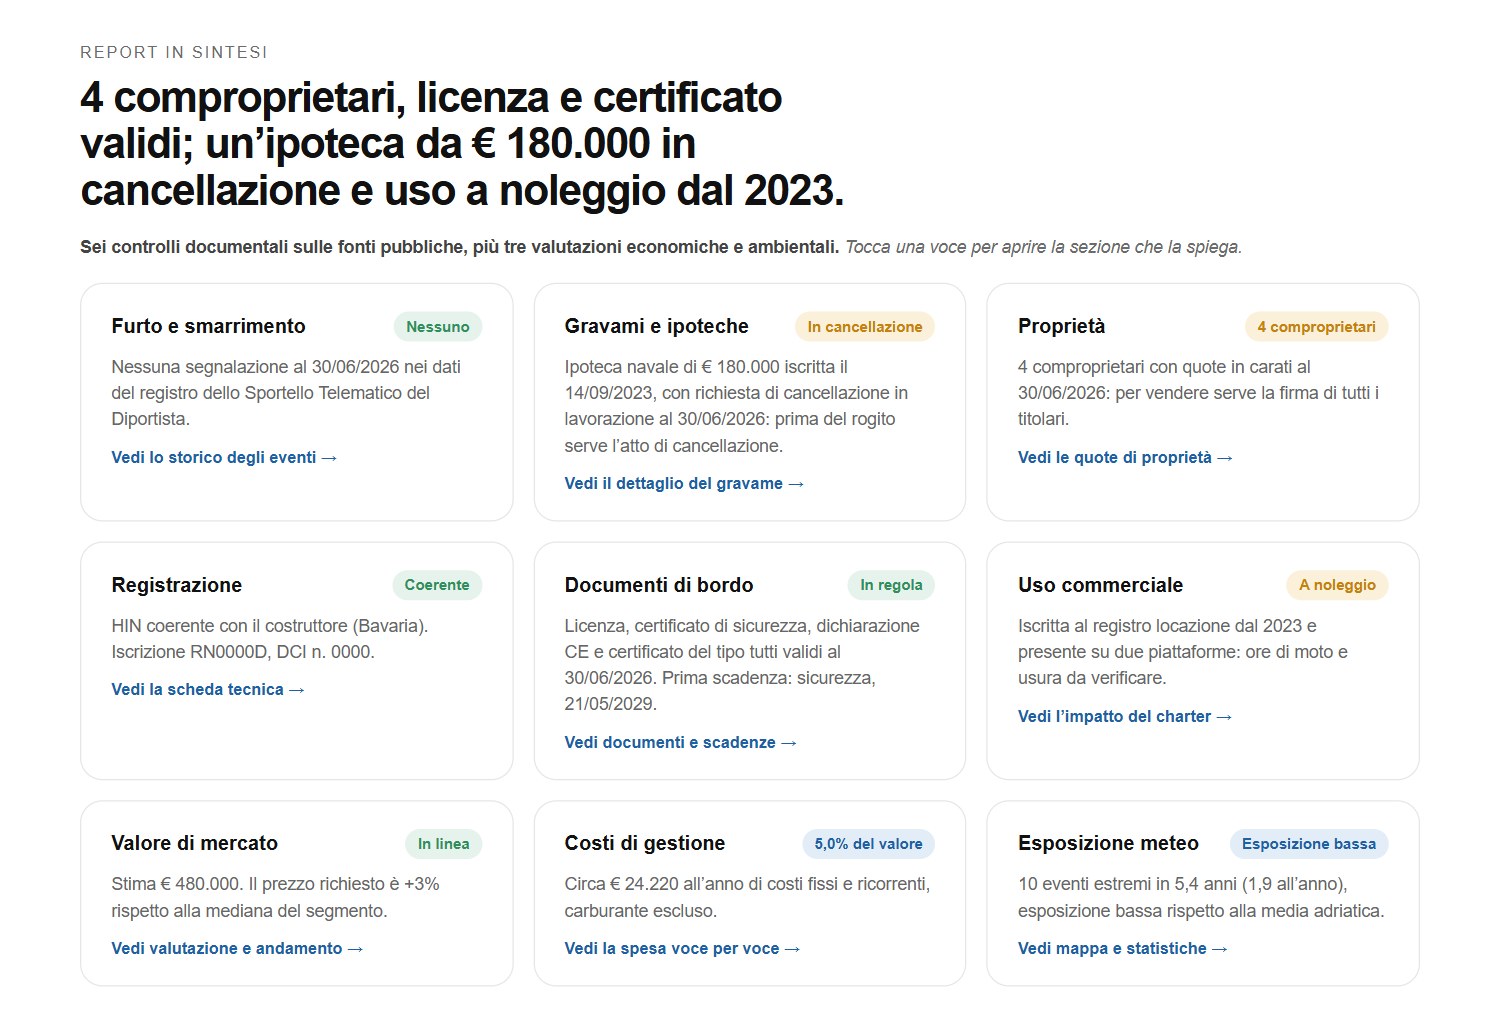The image size is (1500, 1023).
Task: Click the 'Ipoteca navale di € 180.000' description
Action: coord(736,406)
